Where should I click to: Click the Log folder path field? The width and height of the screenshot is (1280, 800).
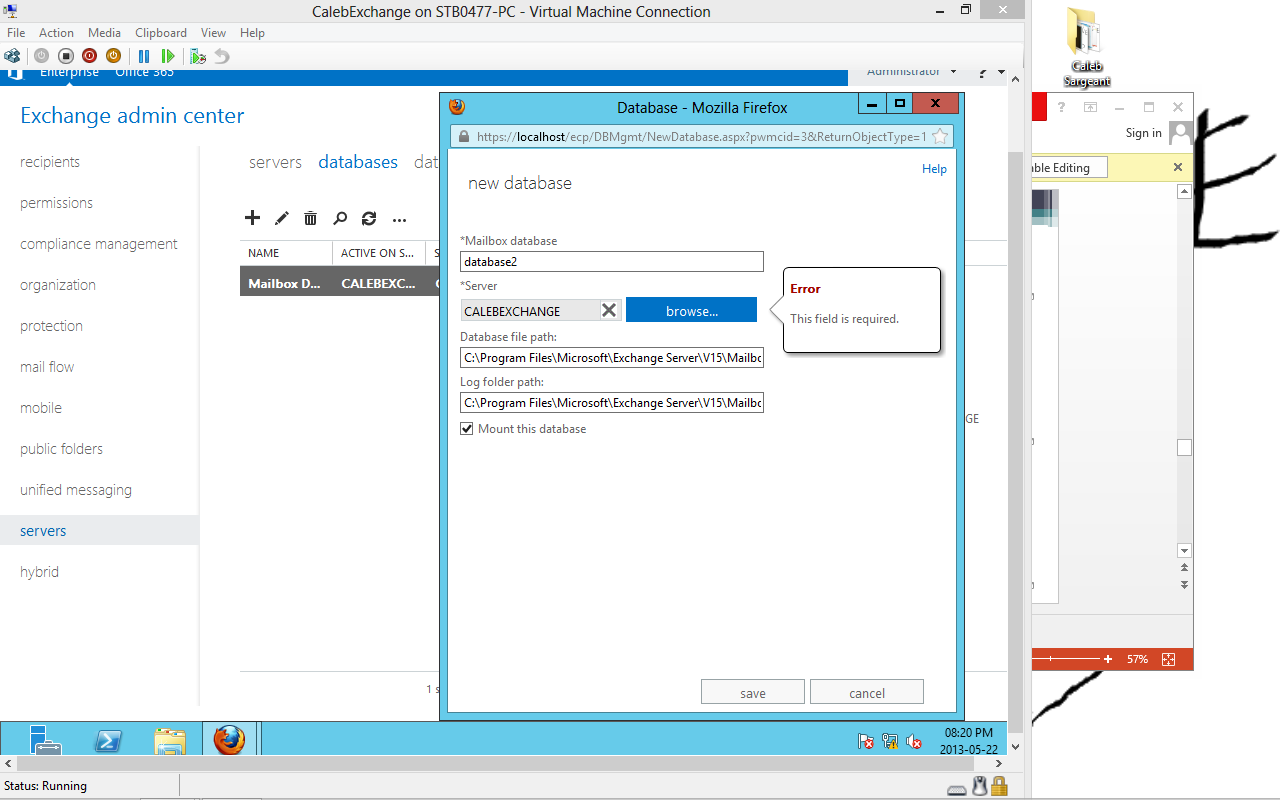click(612, 403)
